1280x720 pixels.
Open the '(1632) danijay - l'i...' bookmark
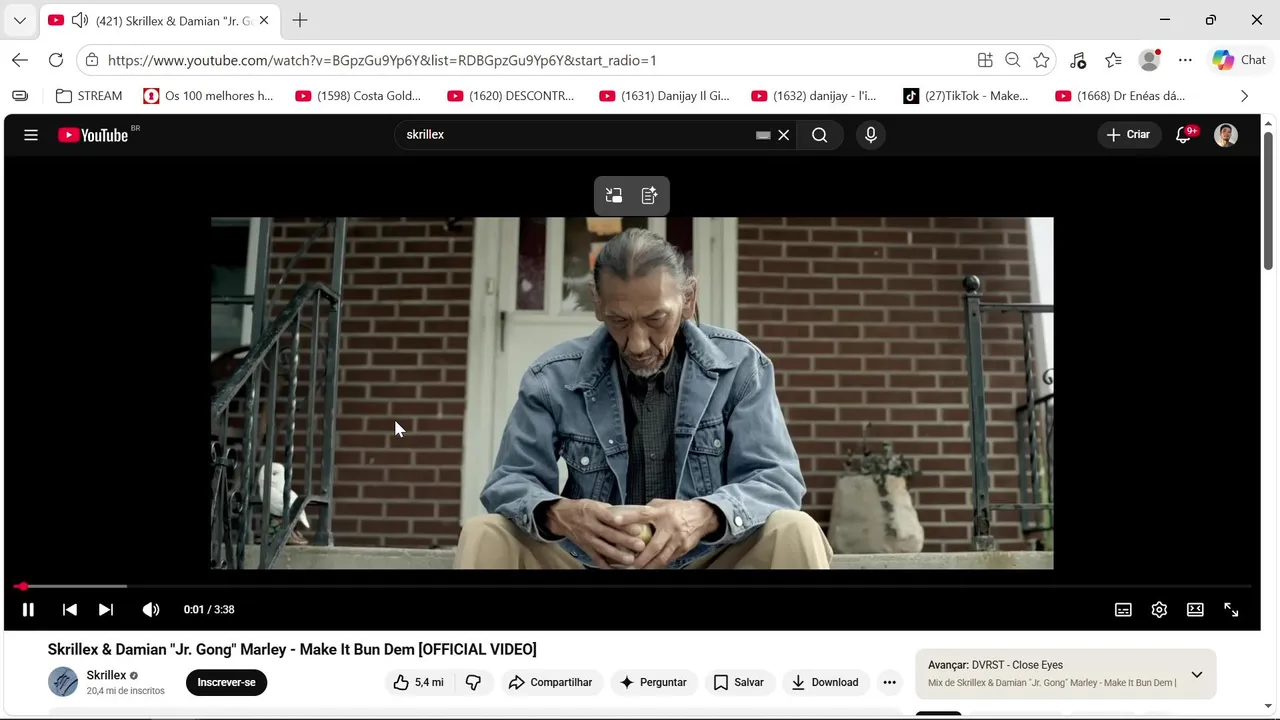point(814,96)
